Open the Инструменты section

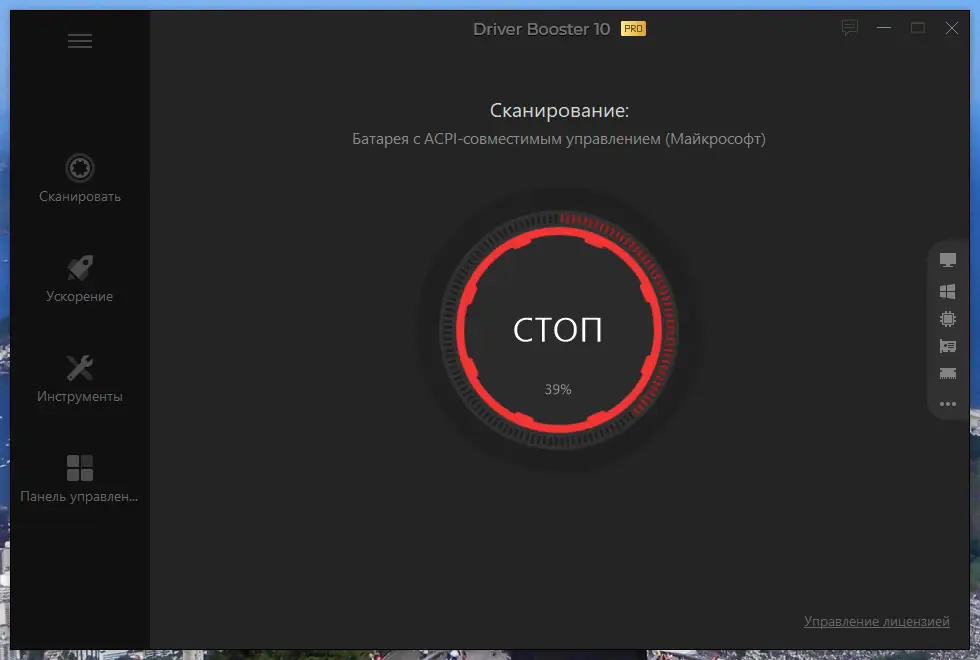(79, 379)
